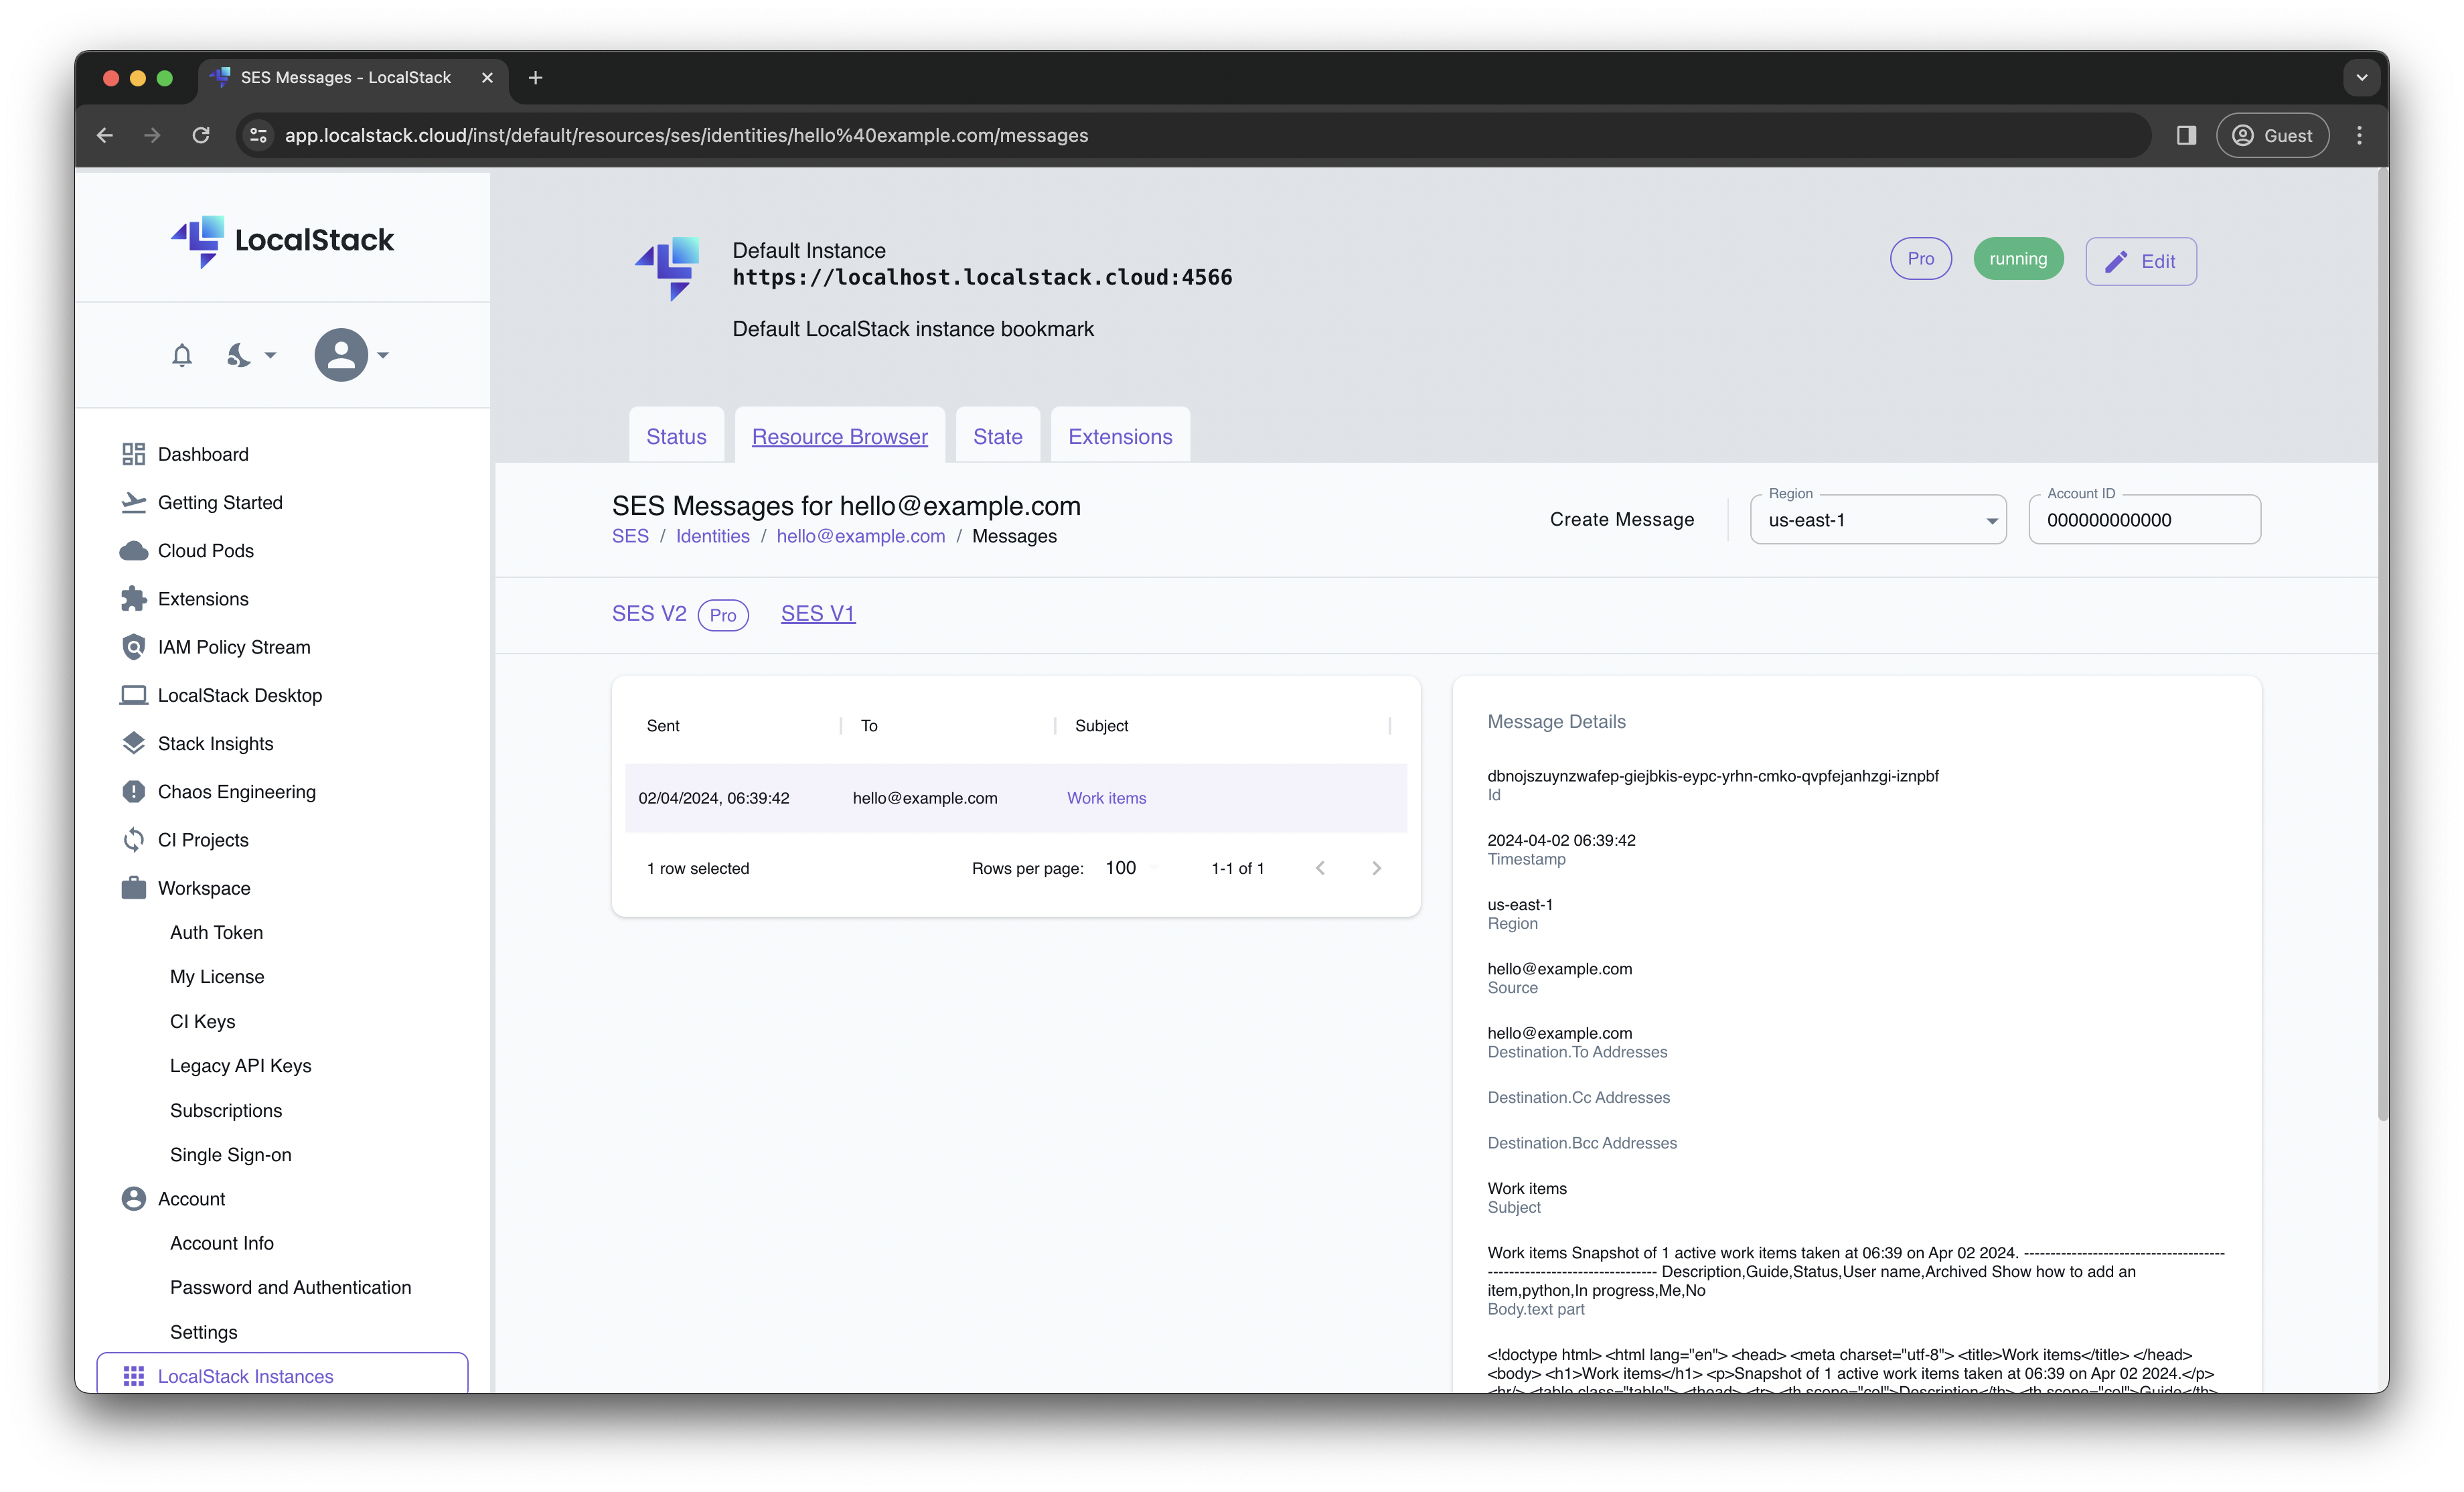Click the message ID text
The width and height of the screenshot is (2464, 1492).
coord(1712,776)
